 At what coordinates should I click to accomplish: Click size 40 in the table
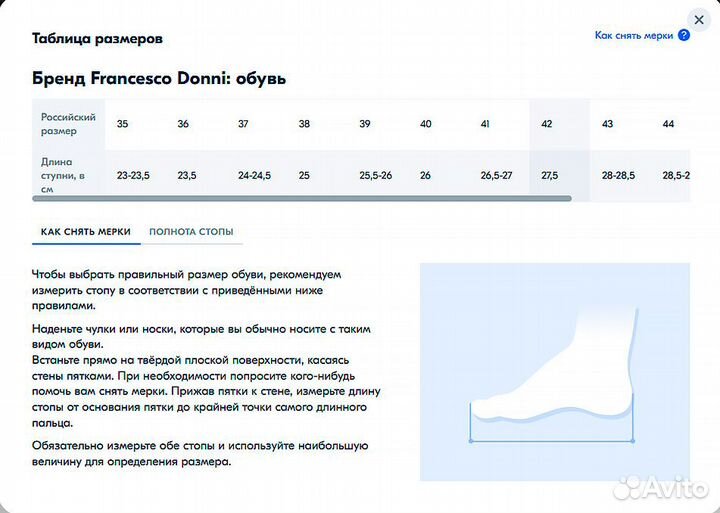tap(426, 123)
